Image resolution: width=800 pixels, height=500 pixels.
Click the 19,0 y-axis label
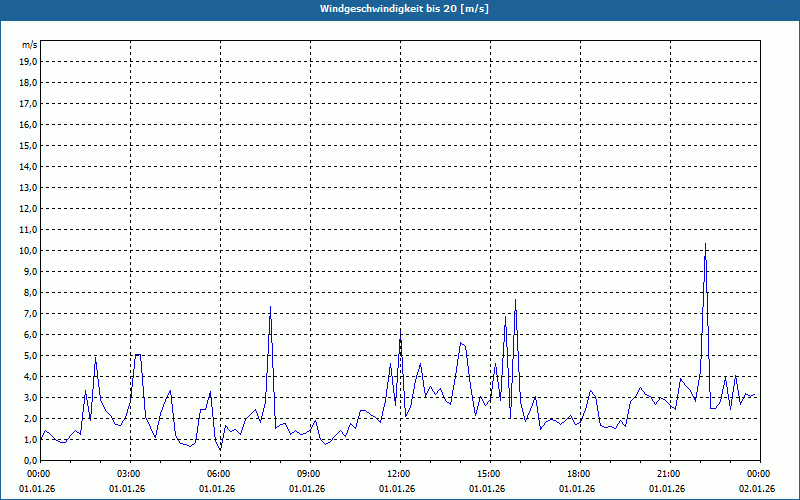click(29, 62)
